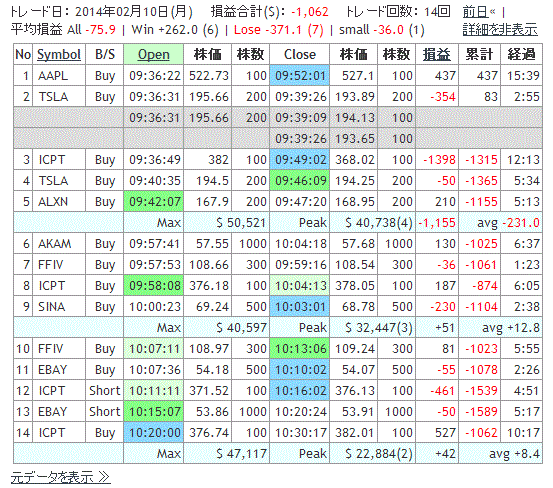Click the 累計 column header

coord(479,54)
